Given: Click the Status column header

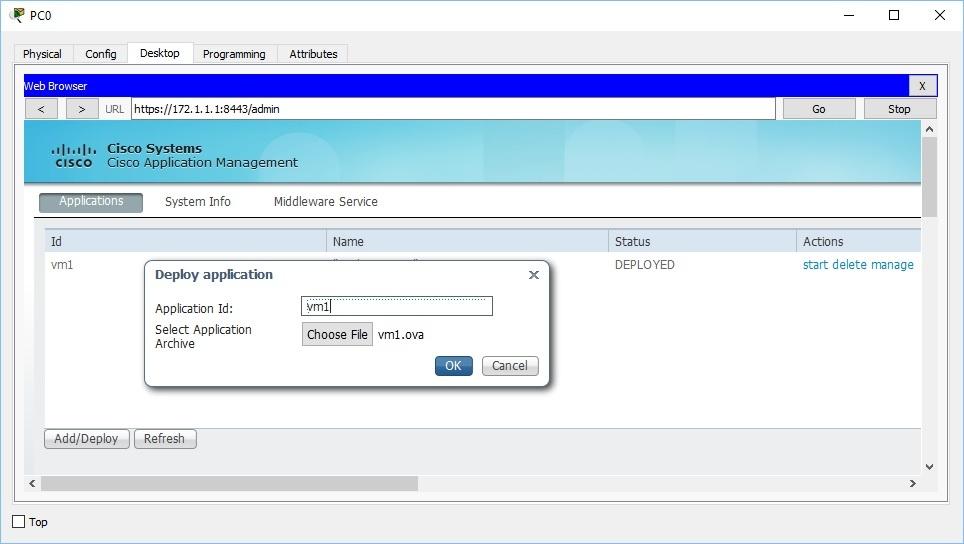Looking at the screenshot, I should coord(703,242).
